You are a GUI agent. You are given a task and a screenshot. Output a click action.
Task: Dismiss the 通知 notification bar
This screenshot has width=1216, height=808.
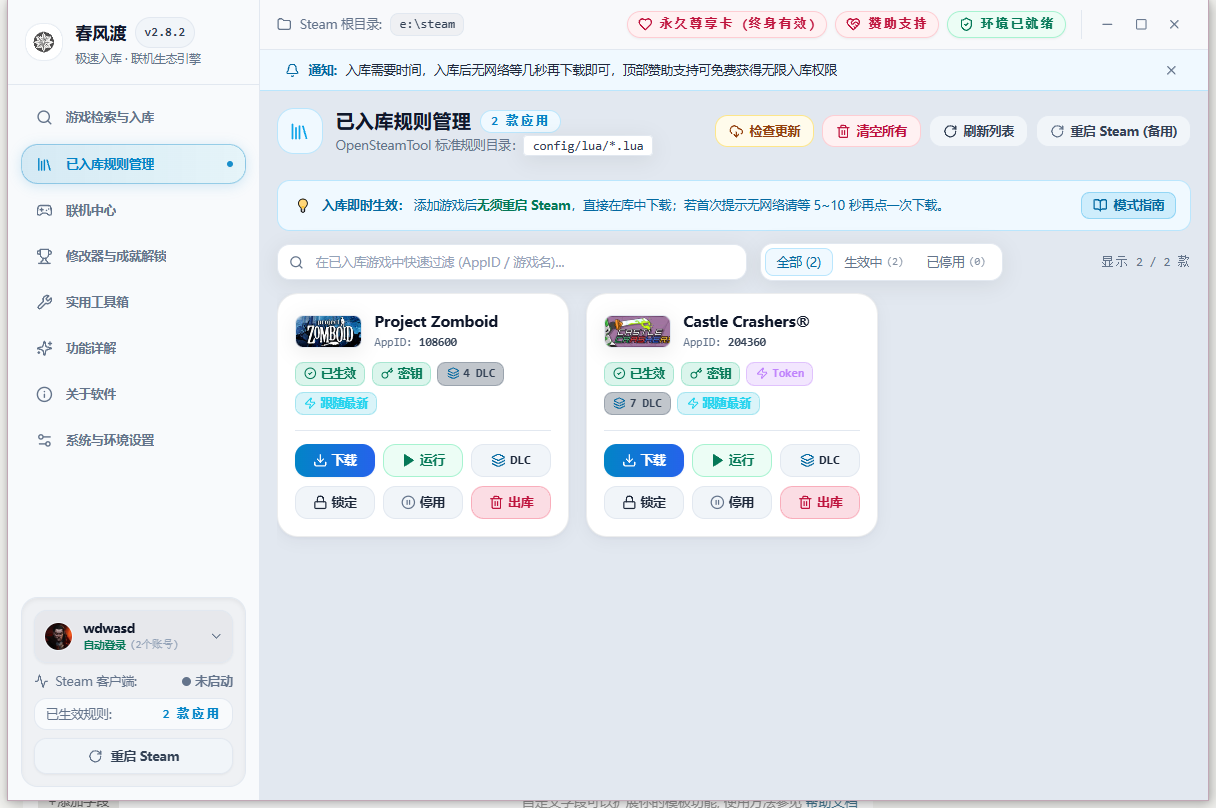pyautogui.click(x=1171, y=70)
